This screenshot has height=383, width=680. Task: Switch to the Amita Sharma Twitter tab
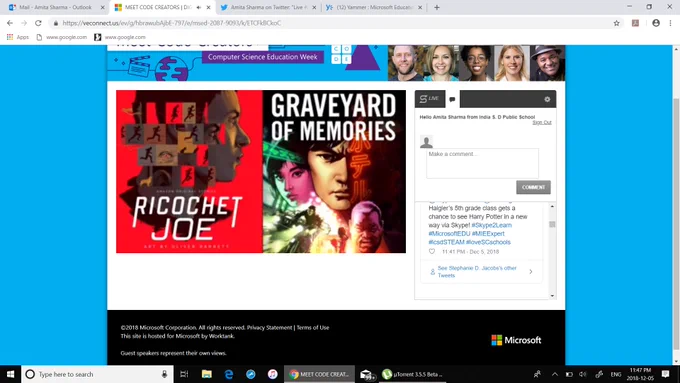point(268,7)
